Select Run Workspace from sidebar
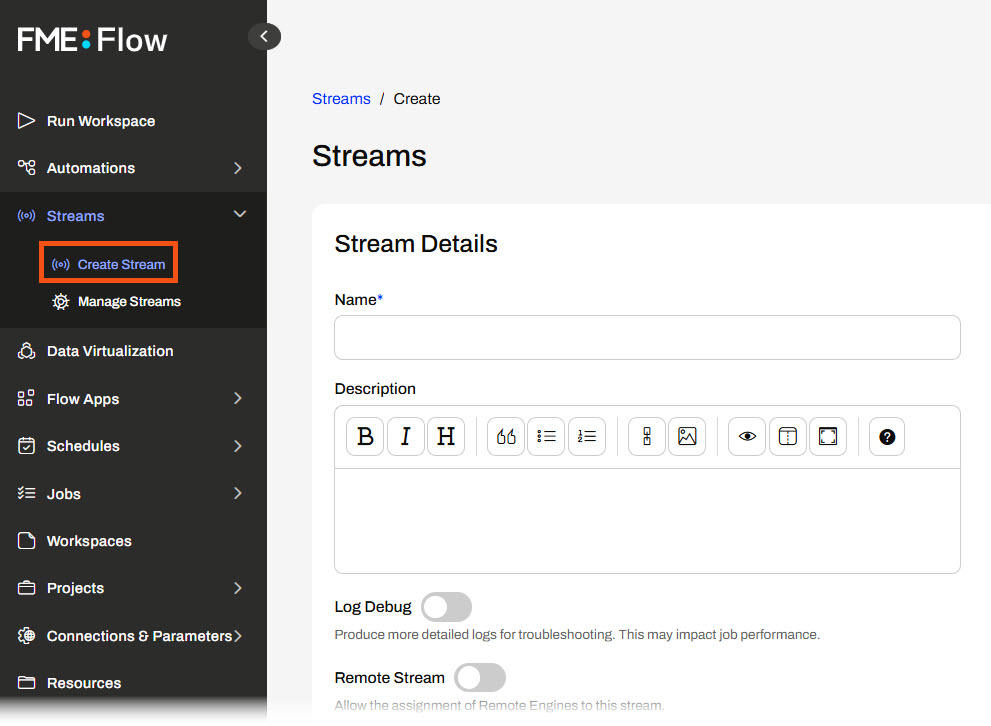Screen dimensions: 991x726 coord(100,121)
